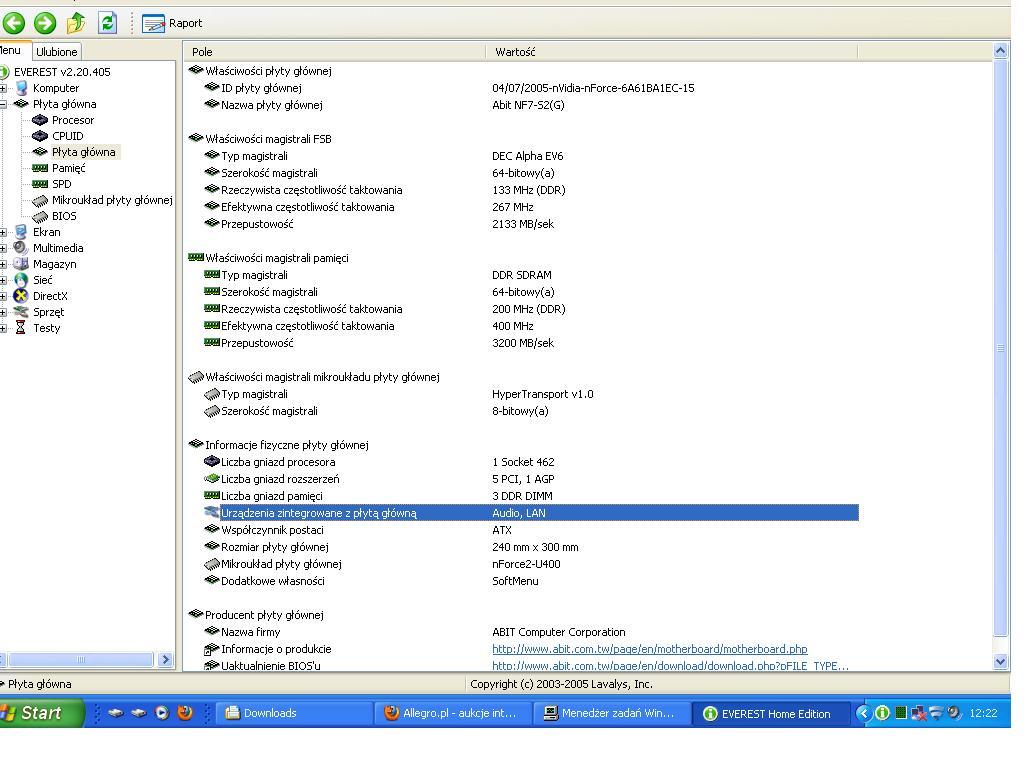Expand the Ekran tree node

coord(3,232)
